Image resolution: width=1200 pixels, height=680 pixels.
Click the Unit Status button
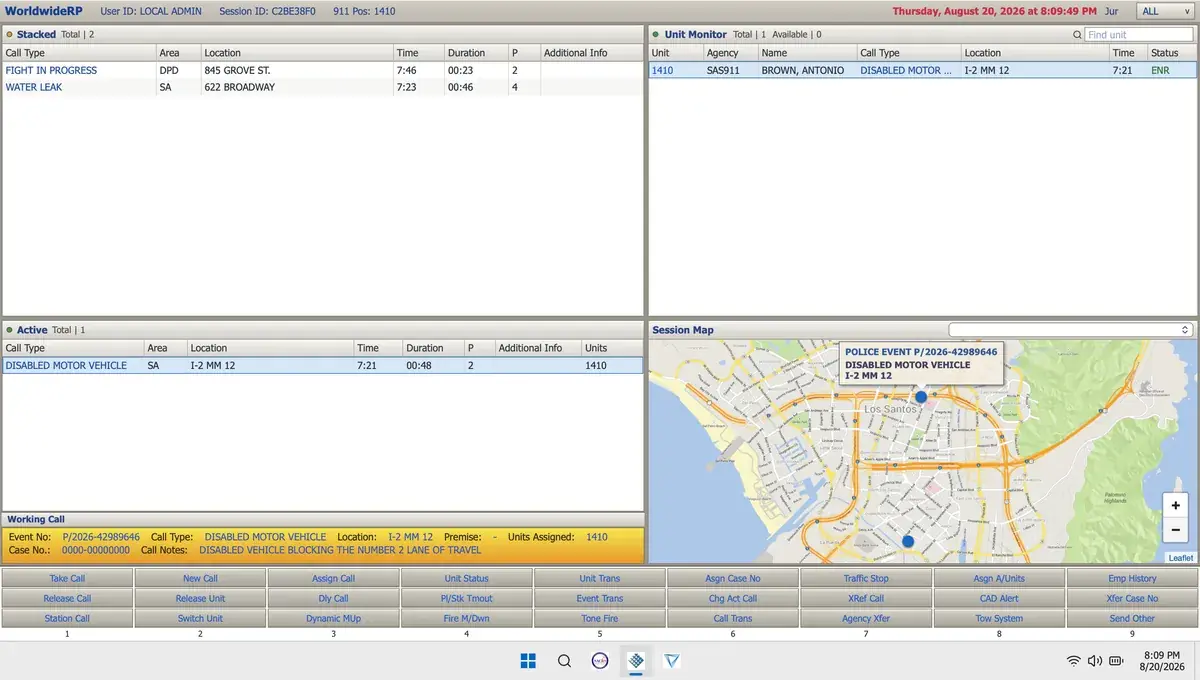point(467,578)
